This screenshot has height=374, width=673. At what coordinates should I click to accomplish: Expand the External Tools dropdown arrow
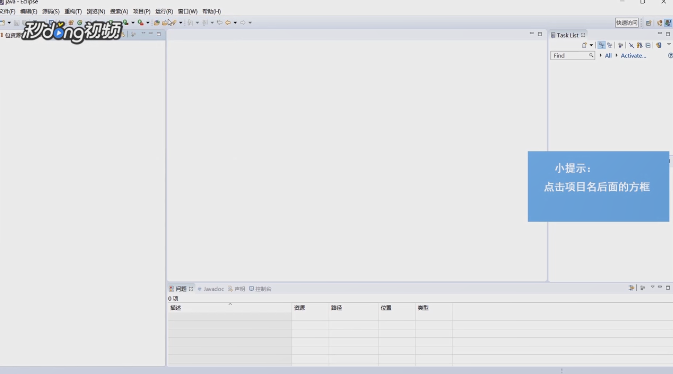[x=148, y=23]
